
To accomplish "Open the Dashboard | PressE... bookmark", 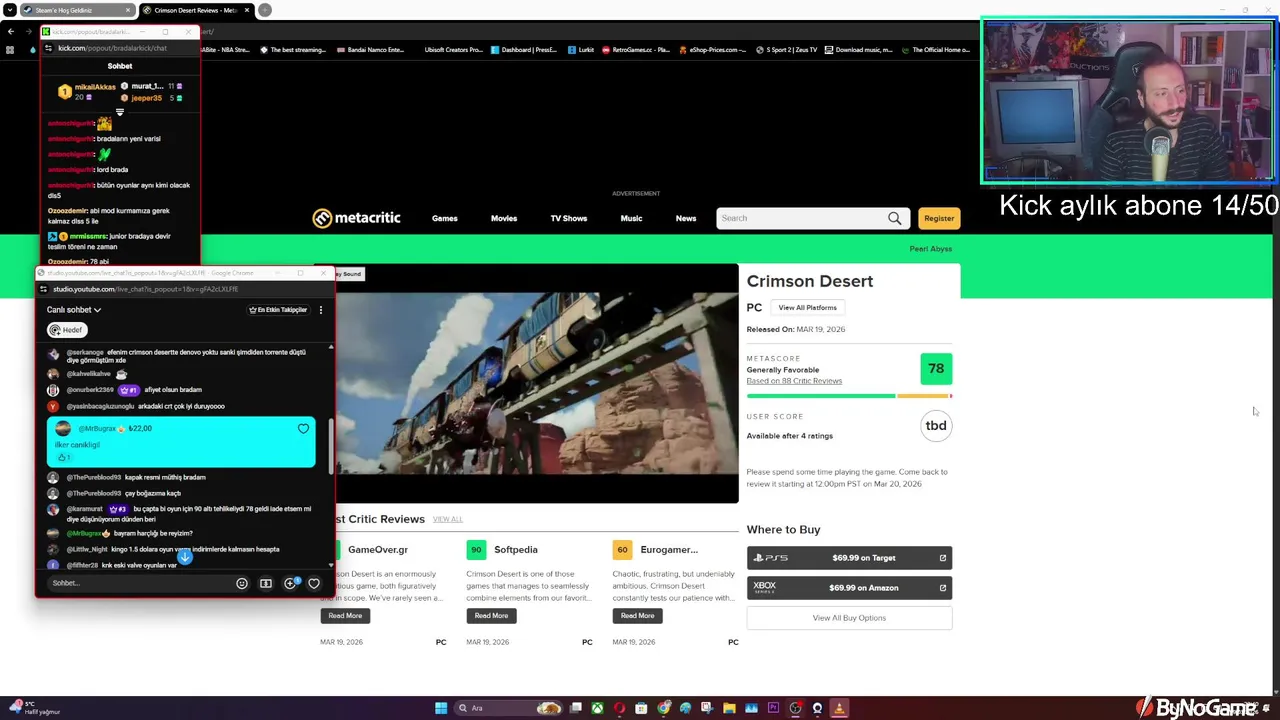I will pos(523,49).
